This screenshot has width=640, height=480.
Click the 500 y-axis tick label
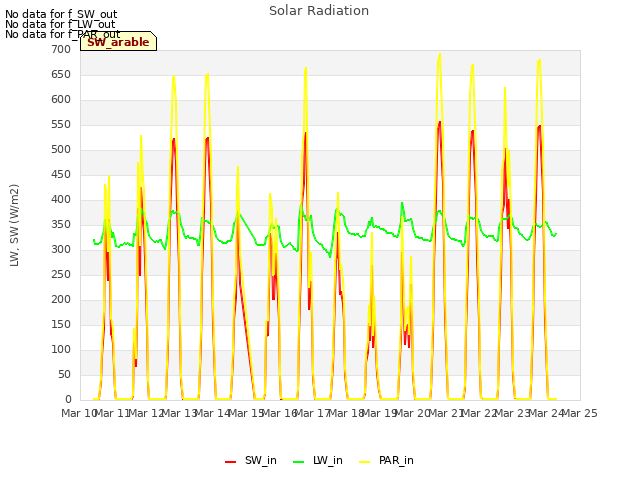61,149
